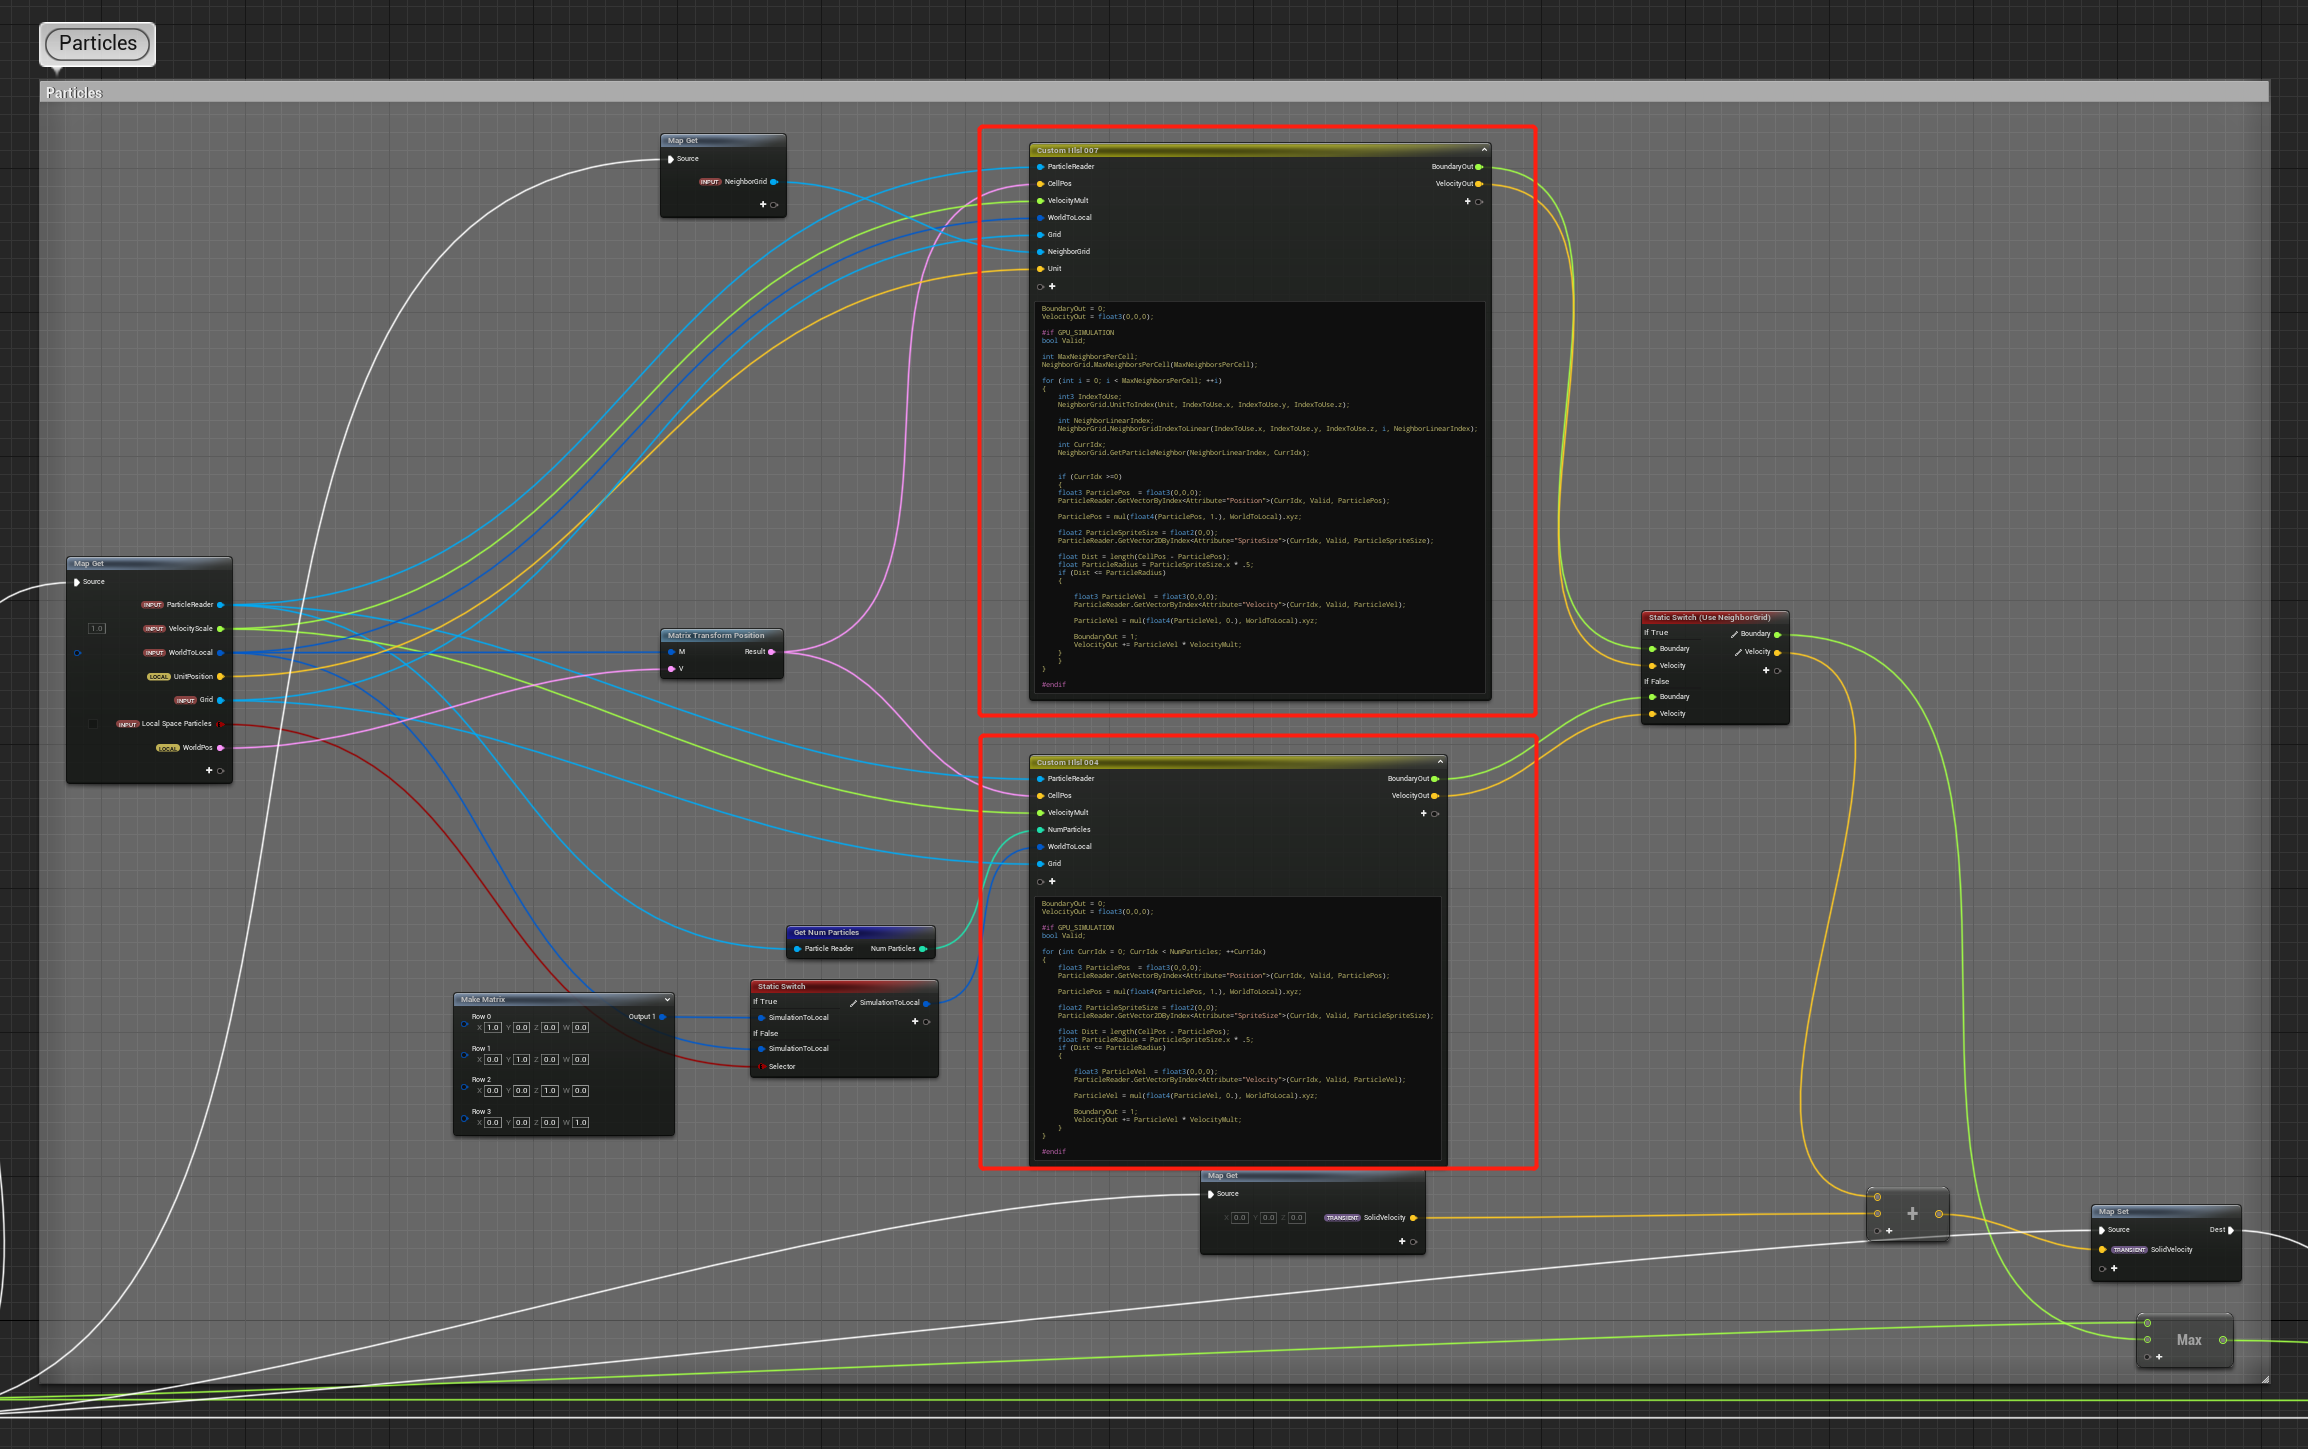Collapse the Custom Hlsl 004 node arrow
Viewport: 2308px width, 1449px height.
(x=1440, y=762)
